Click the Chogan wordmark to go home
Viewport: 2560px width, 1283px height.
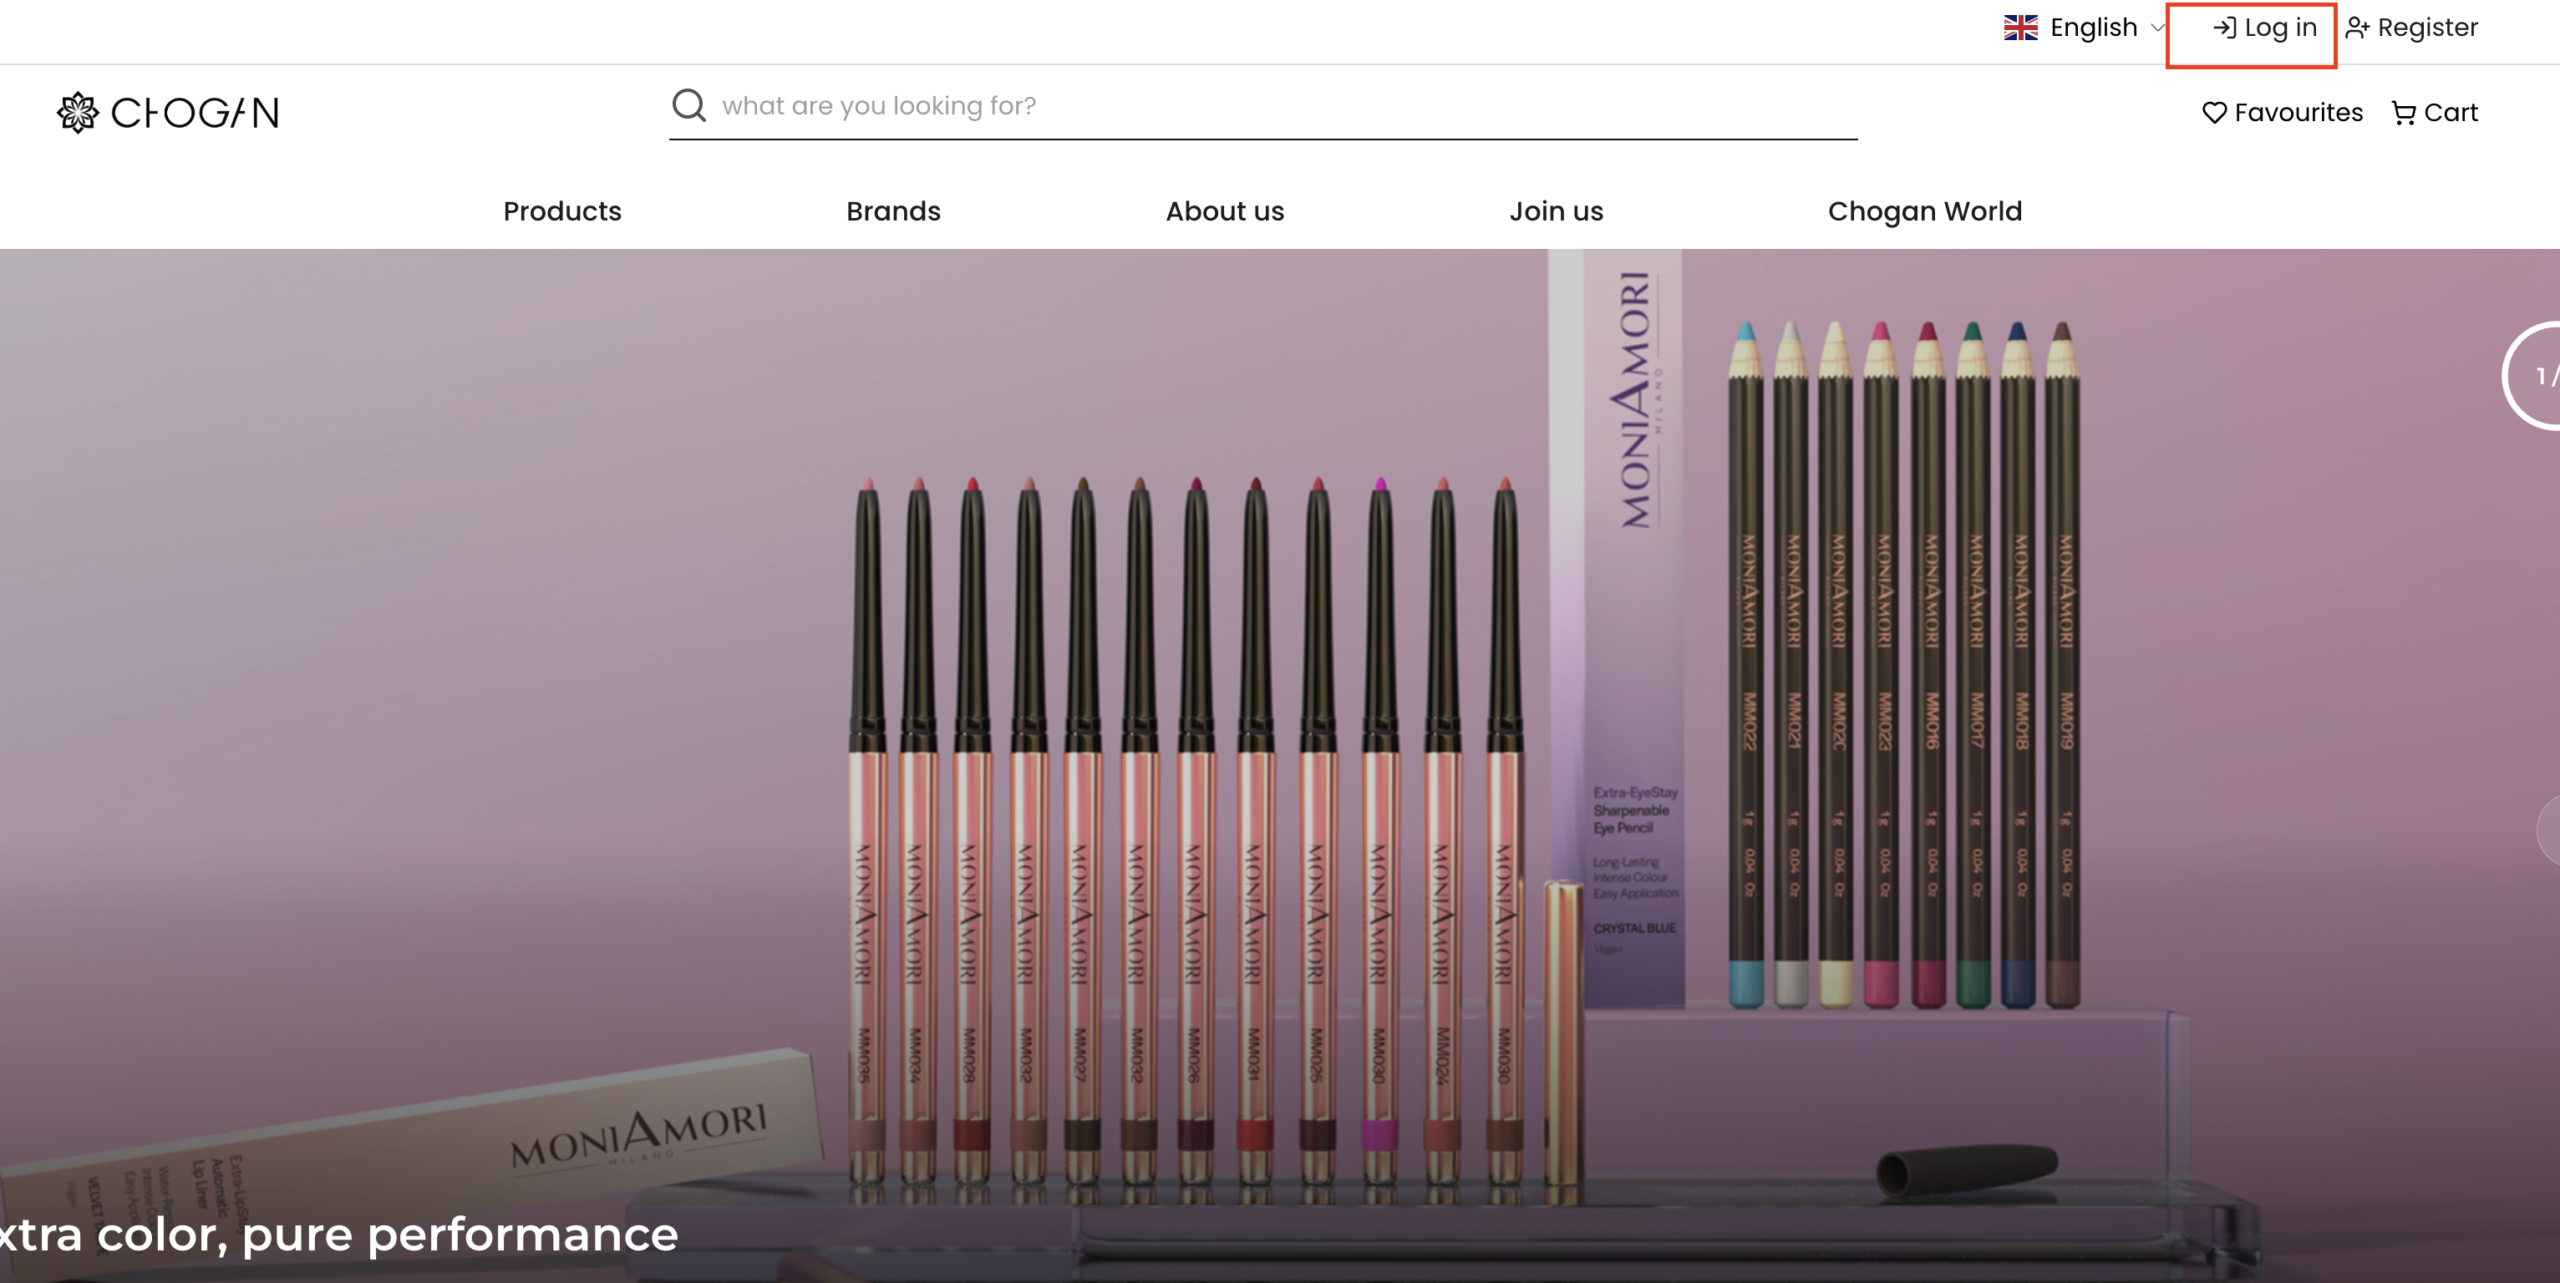195,113
